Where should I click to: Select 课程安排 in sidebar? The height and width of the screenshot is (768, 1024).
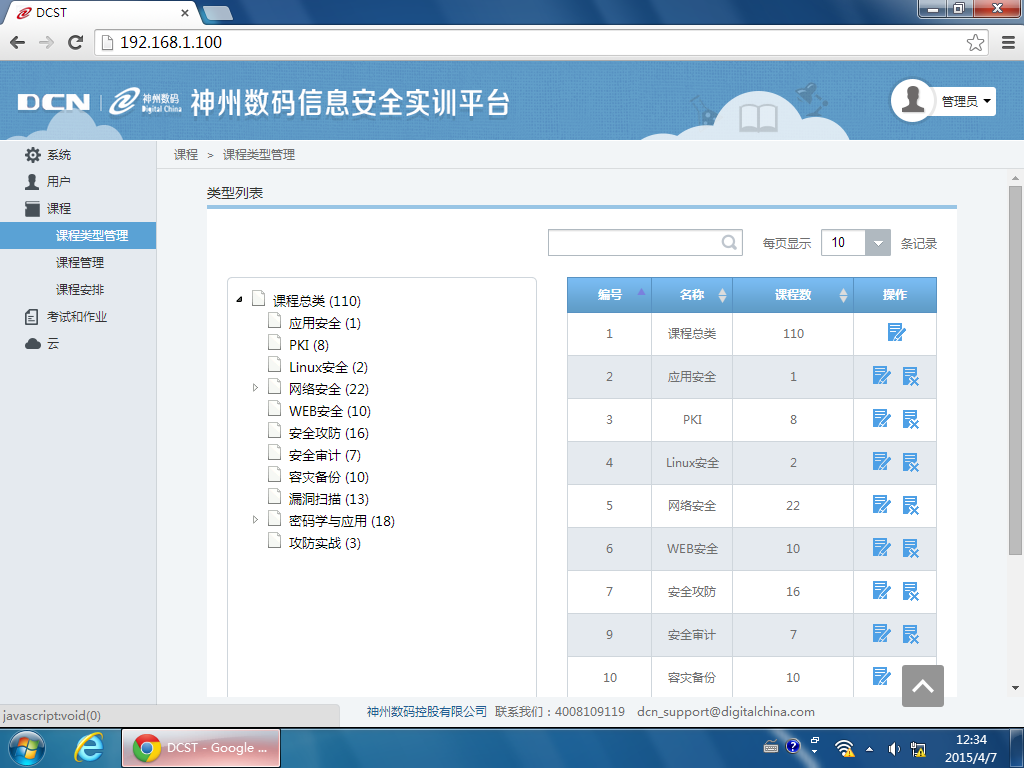pos(80,289)
